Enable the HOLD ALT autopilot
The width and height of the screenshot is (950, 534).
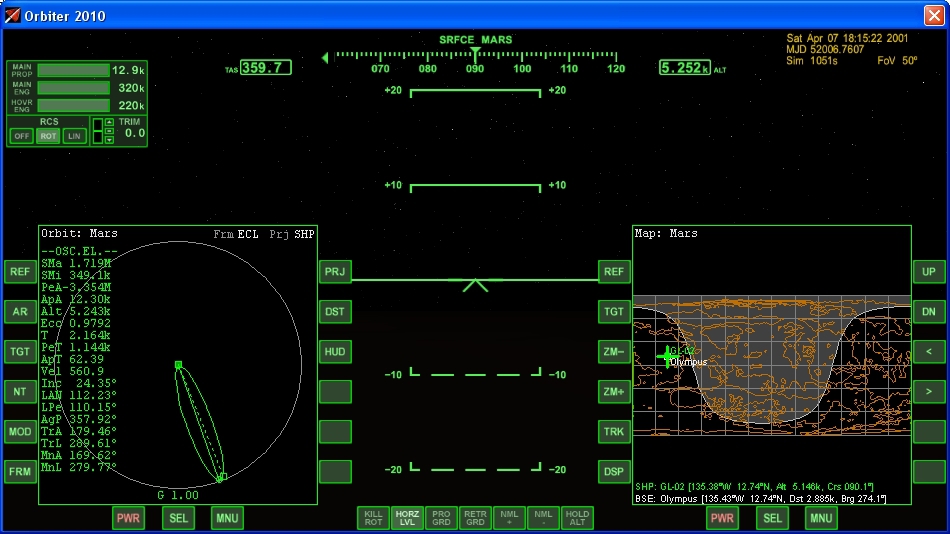tap(577, 518)
